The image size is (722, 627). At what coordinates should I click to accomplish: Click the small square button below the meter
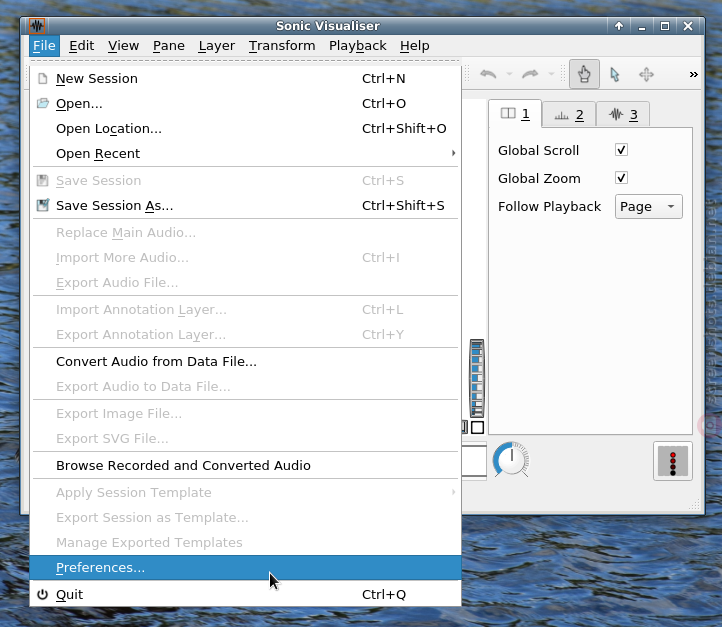coord(477,427)
